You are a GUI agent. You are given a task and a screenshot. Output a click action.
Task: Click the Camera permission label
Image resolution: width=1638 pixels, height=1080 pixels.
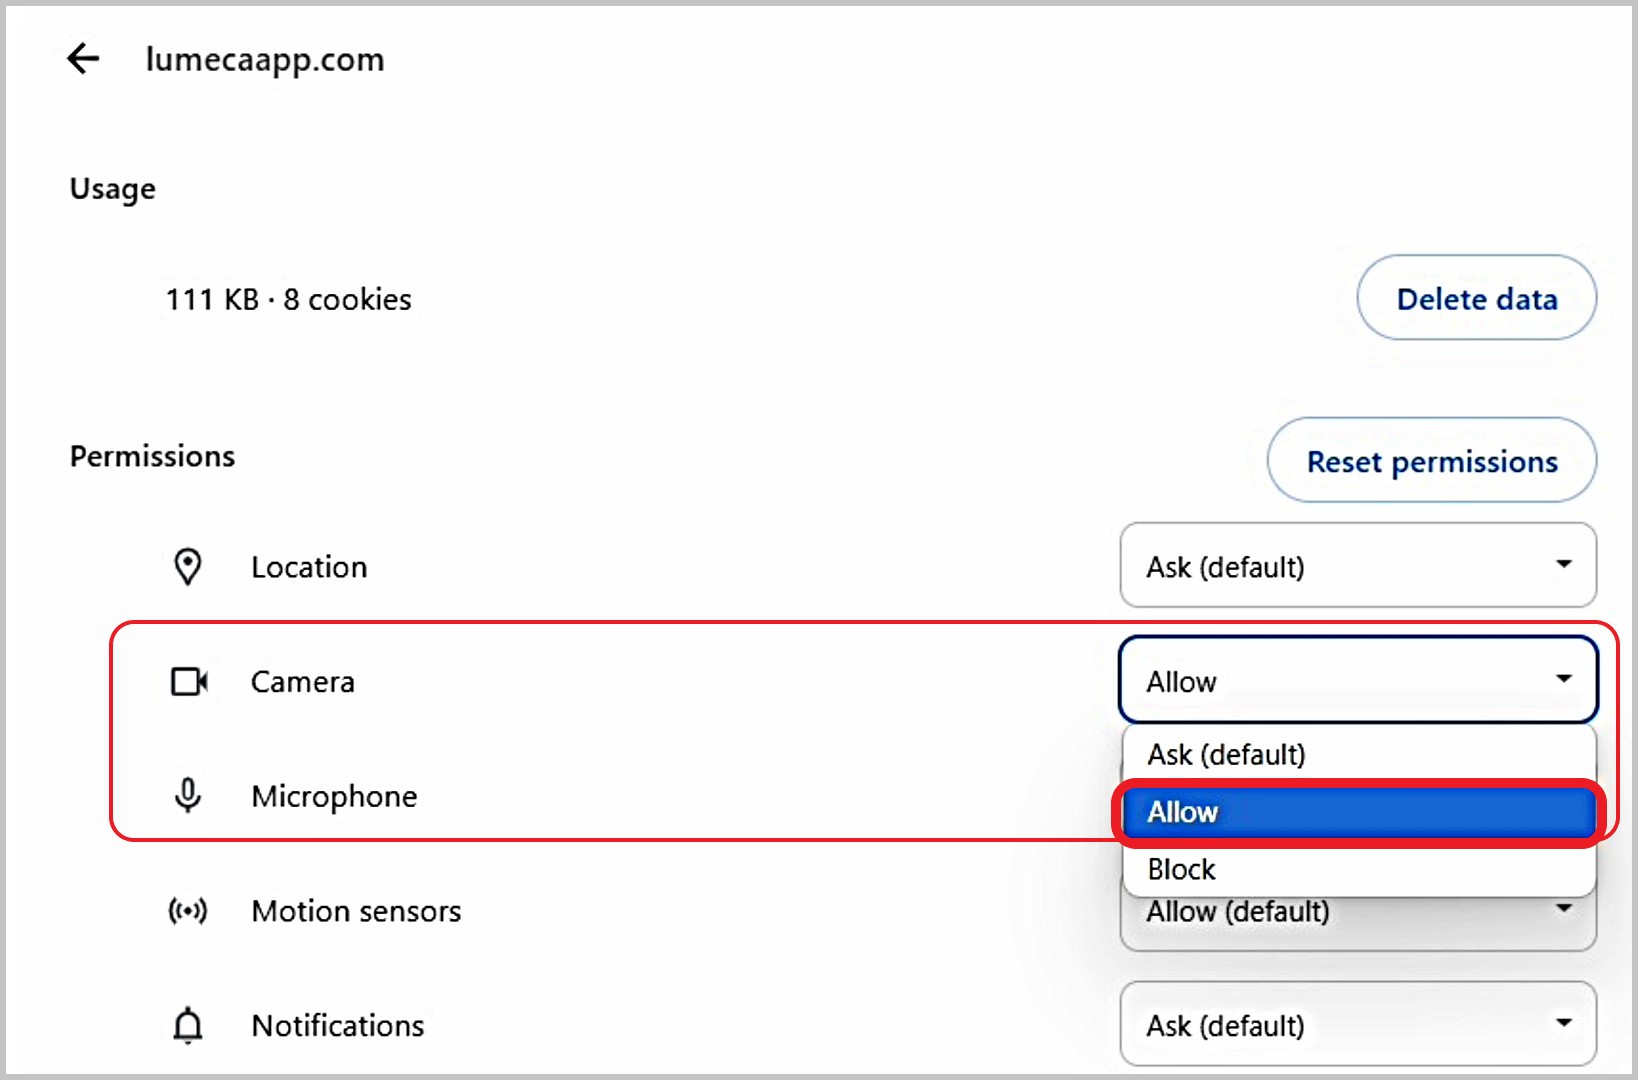pos(302,682)
